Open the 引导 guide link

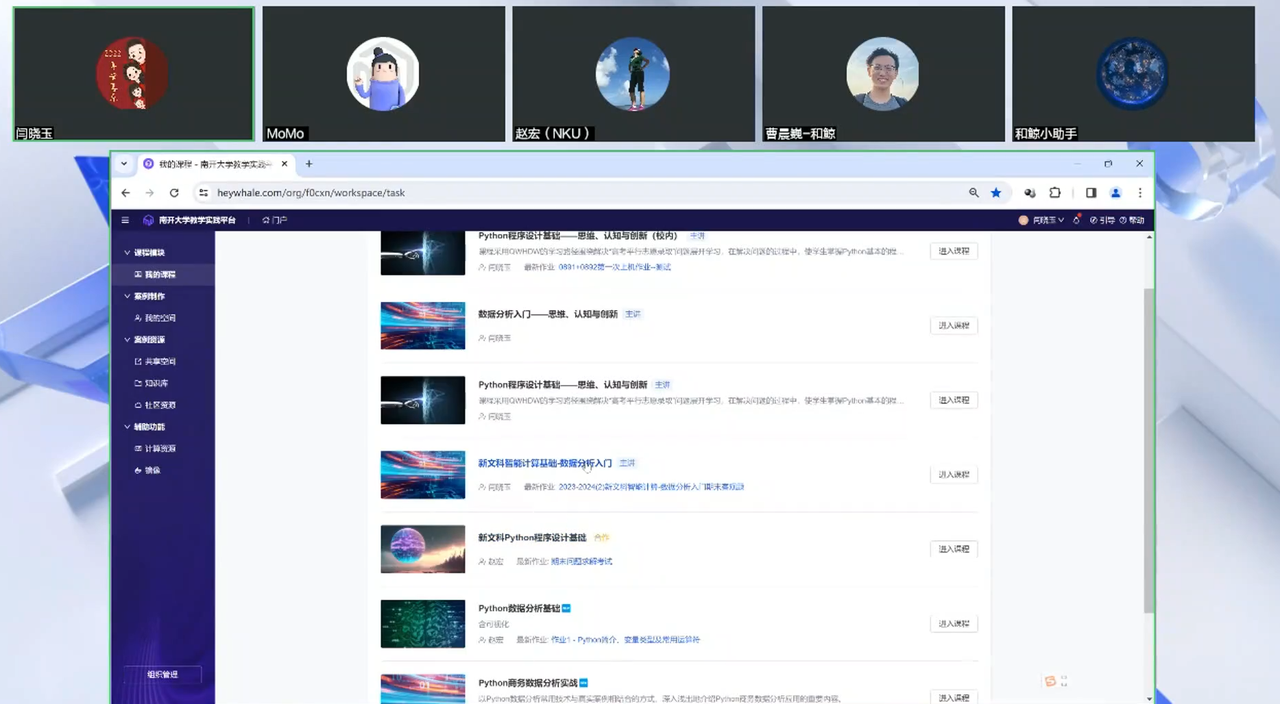pos(1102,220)
